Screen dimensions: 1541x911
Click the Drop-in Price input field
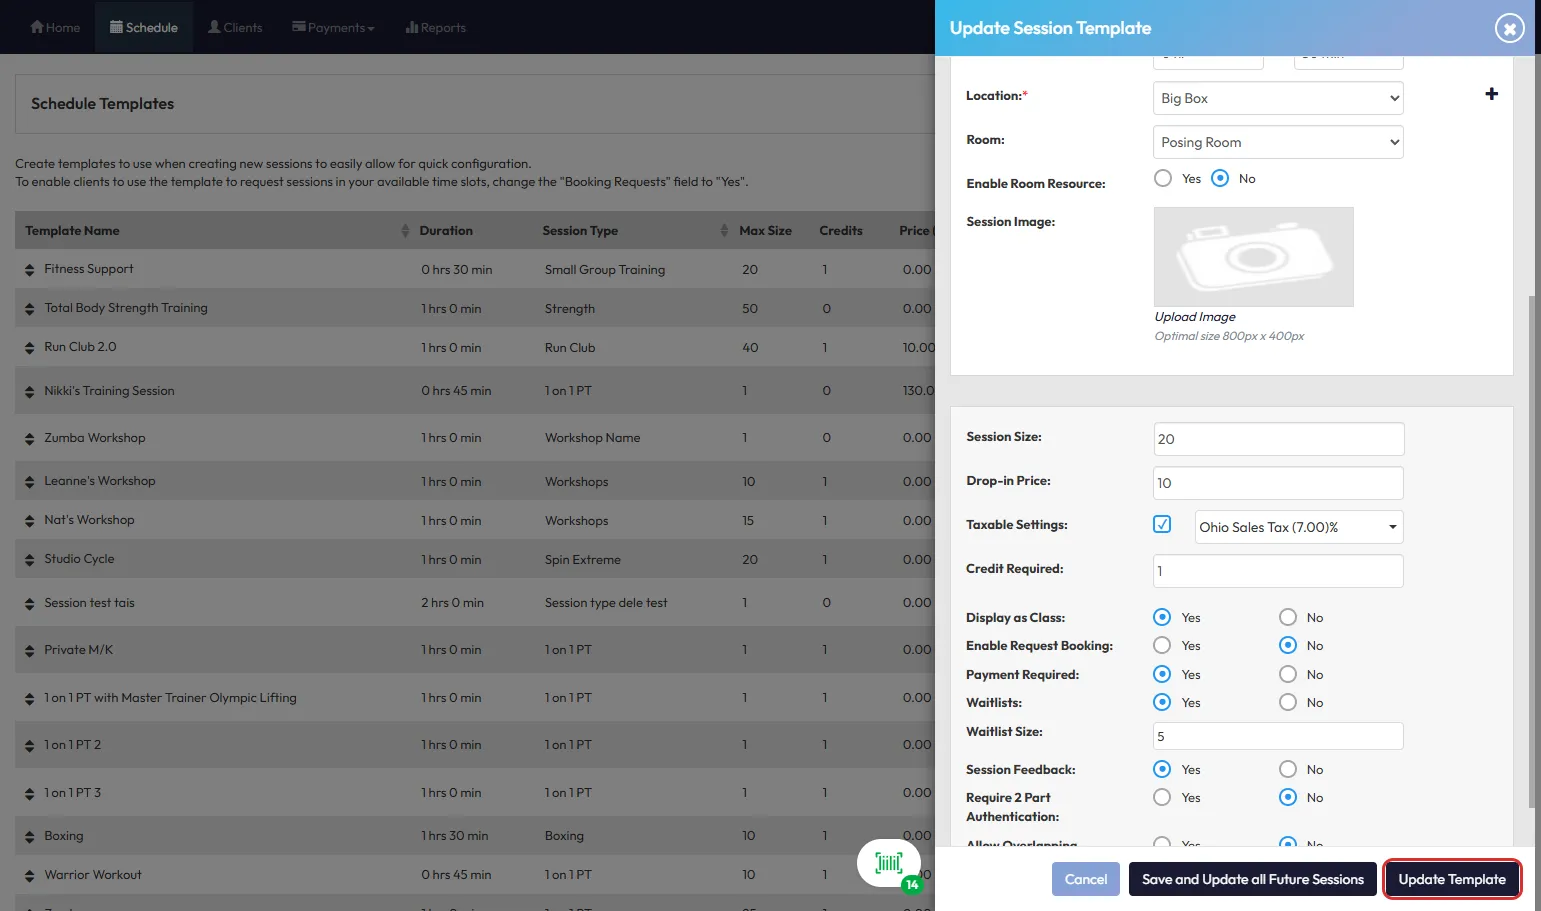(1277, 483)
